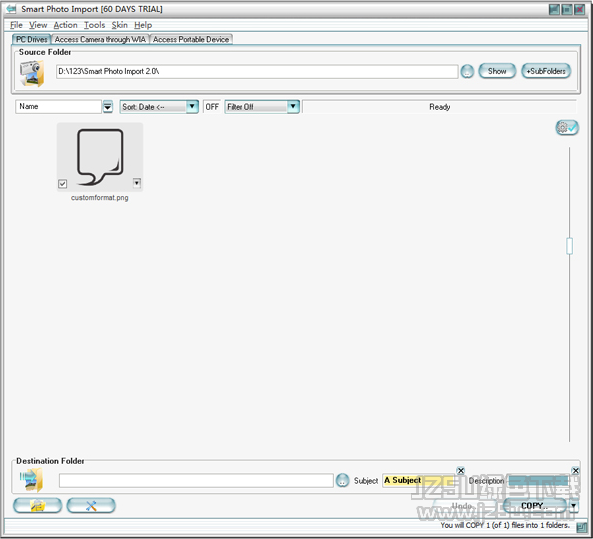593x539 pixels.
Task: Click the tools wrench button at bottom
Action: [91, 506]
